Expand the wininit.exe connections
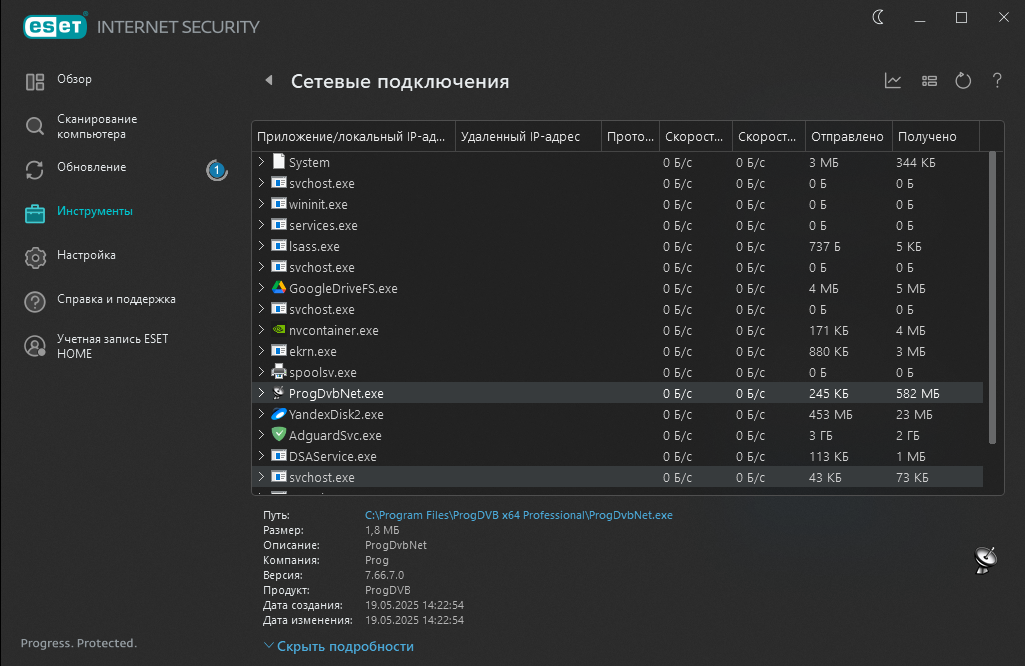Viewport: 1025px width, 666px height. (261, 203)
